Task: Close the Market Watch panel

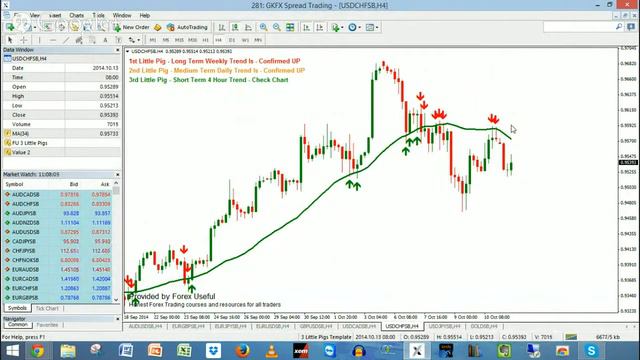Action: coord(118,174)
